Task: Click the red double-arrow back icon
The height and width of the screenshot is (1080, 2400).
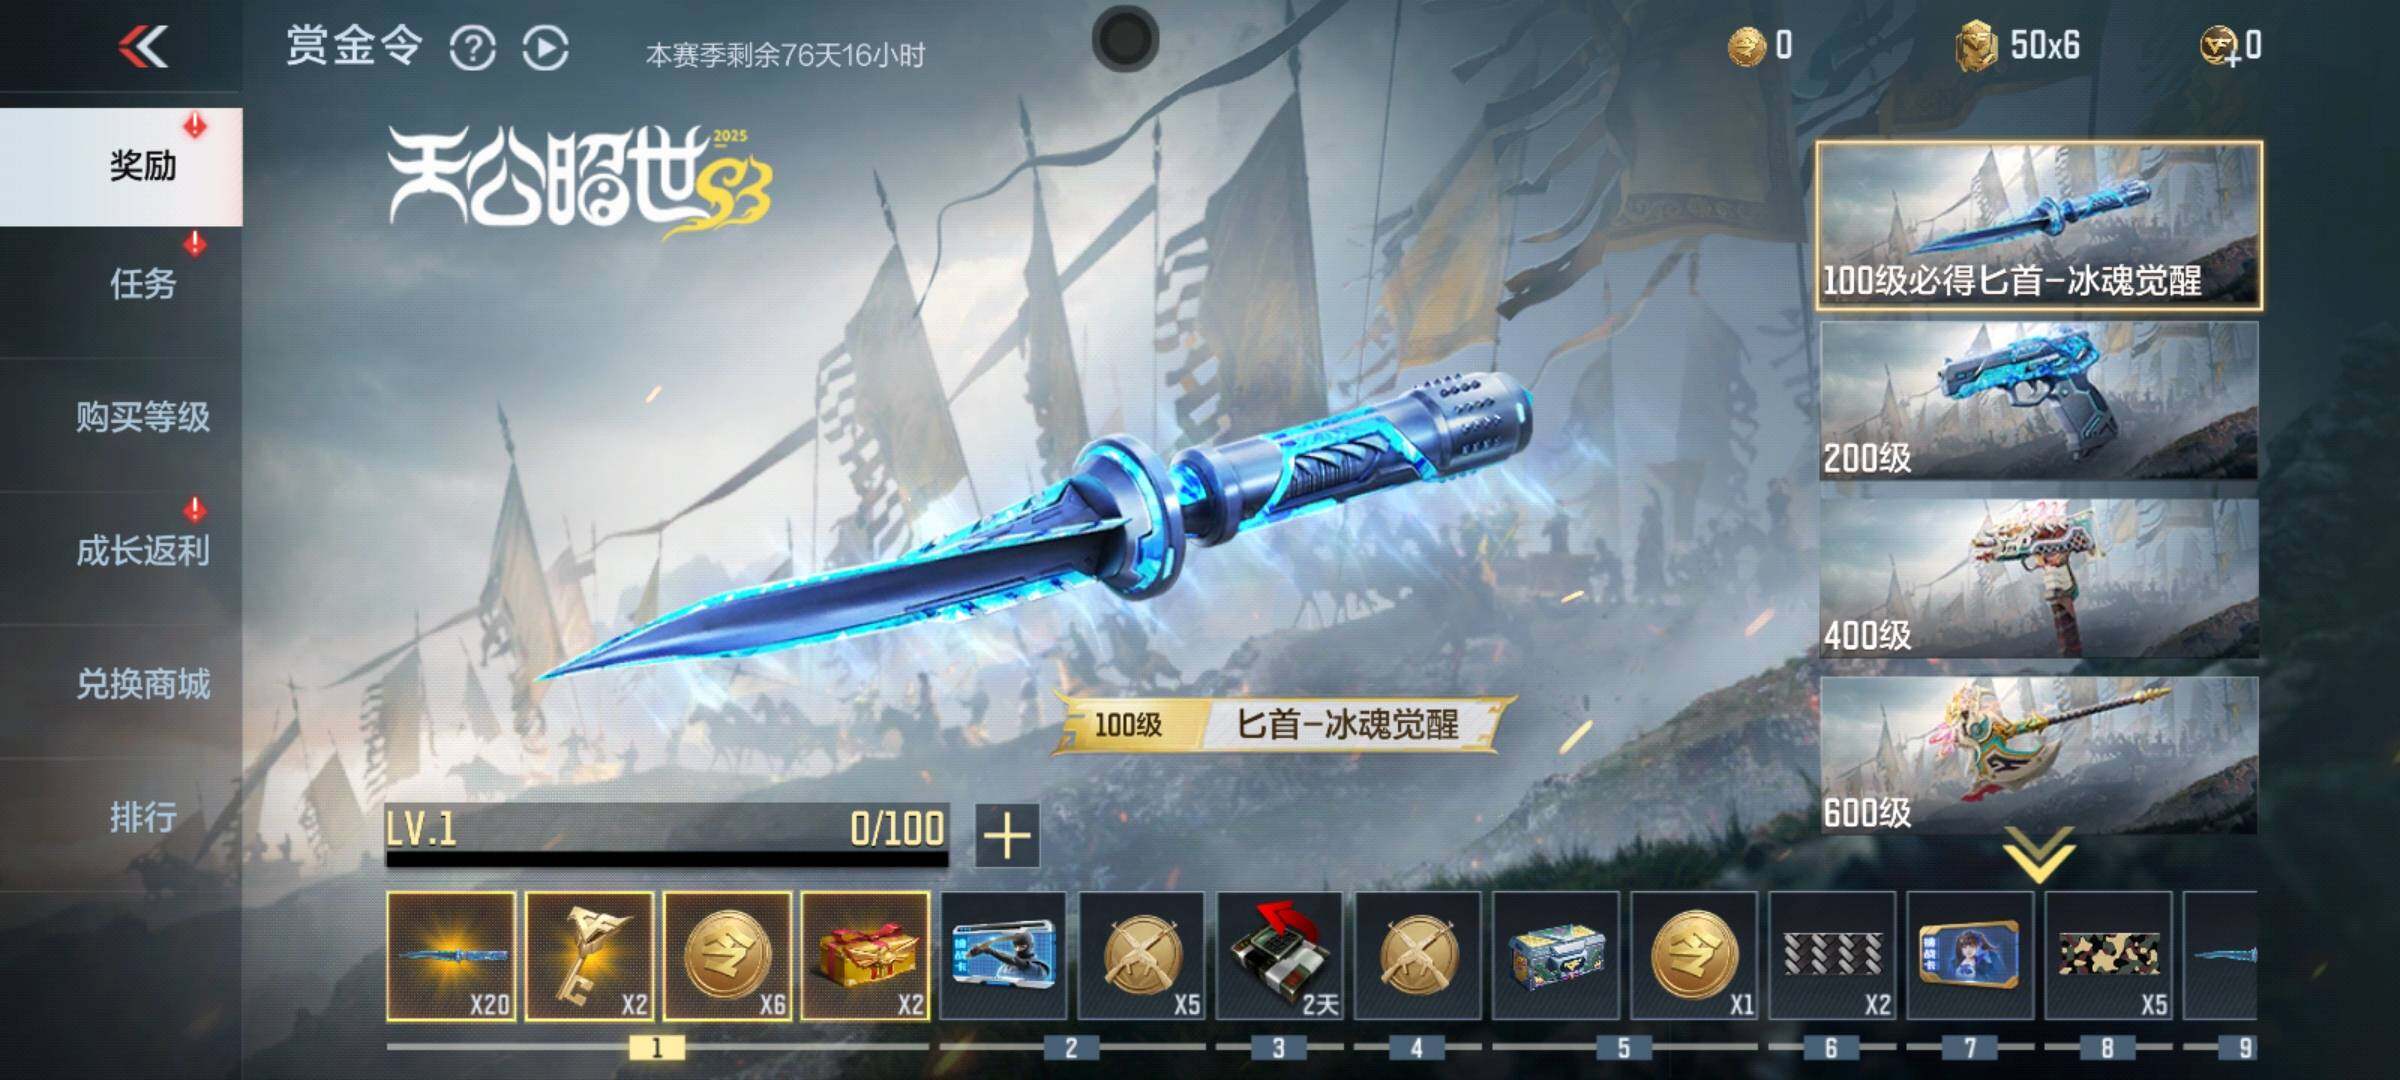Action: 143,46
